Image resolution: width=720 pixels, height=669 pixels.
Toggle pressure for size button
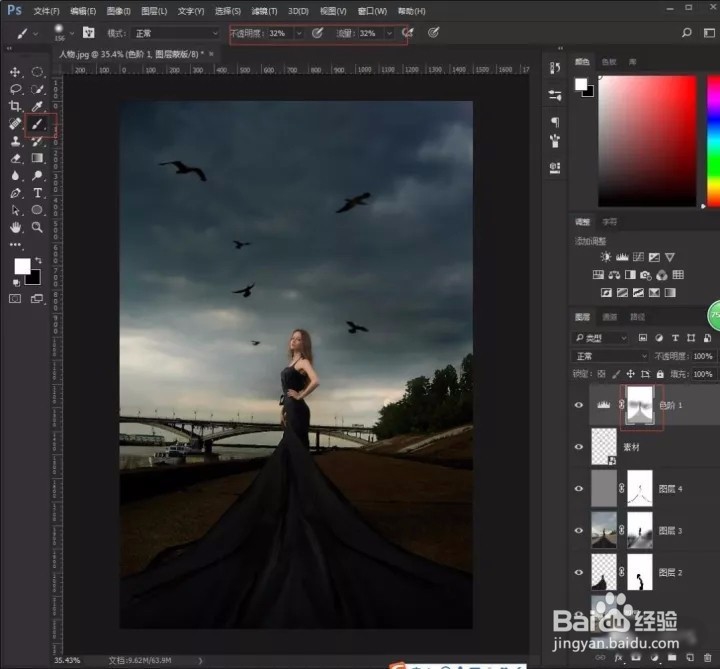(x=433, y=33)
